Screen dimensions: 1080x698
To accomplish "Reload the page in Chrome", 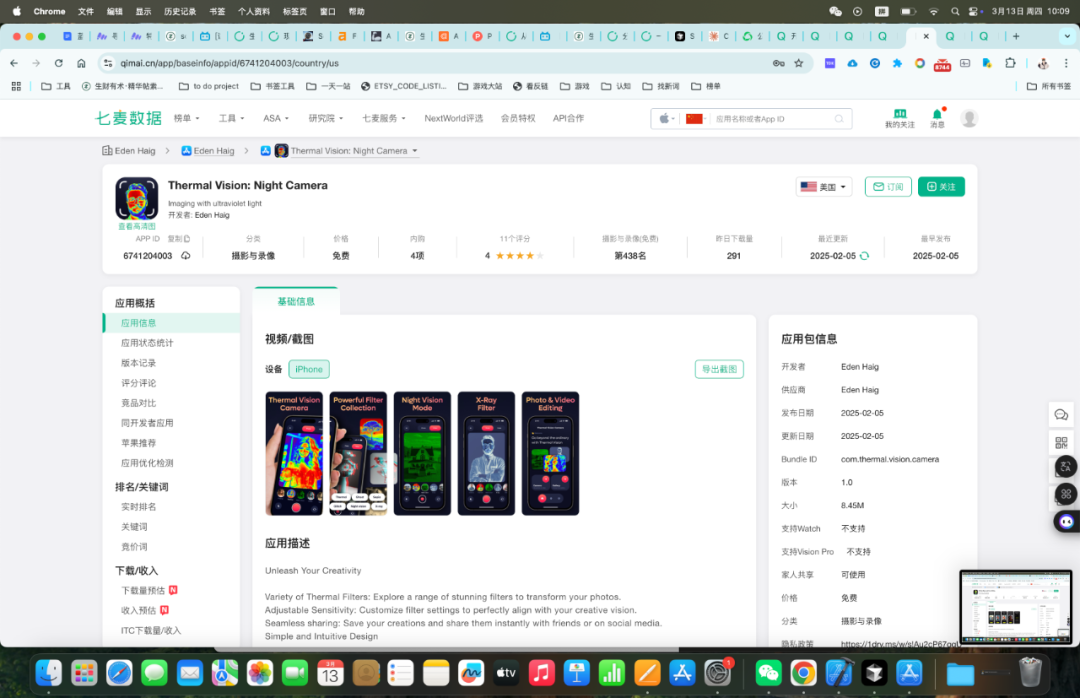I will click(59, 63).
